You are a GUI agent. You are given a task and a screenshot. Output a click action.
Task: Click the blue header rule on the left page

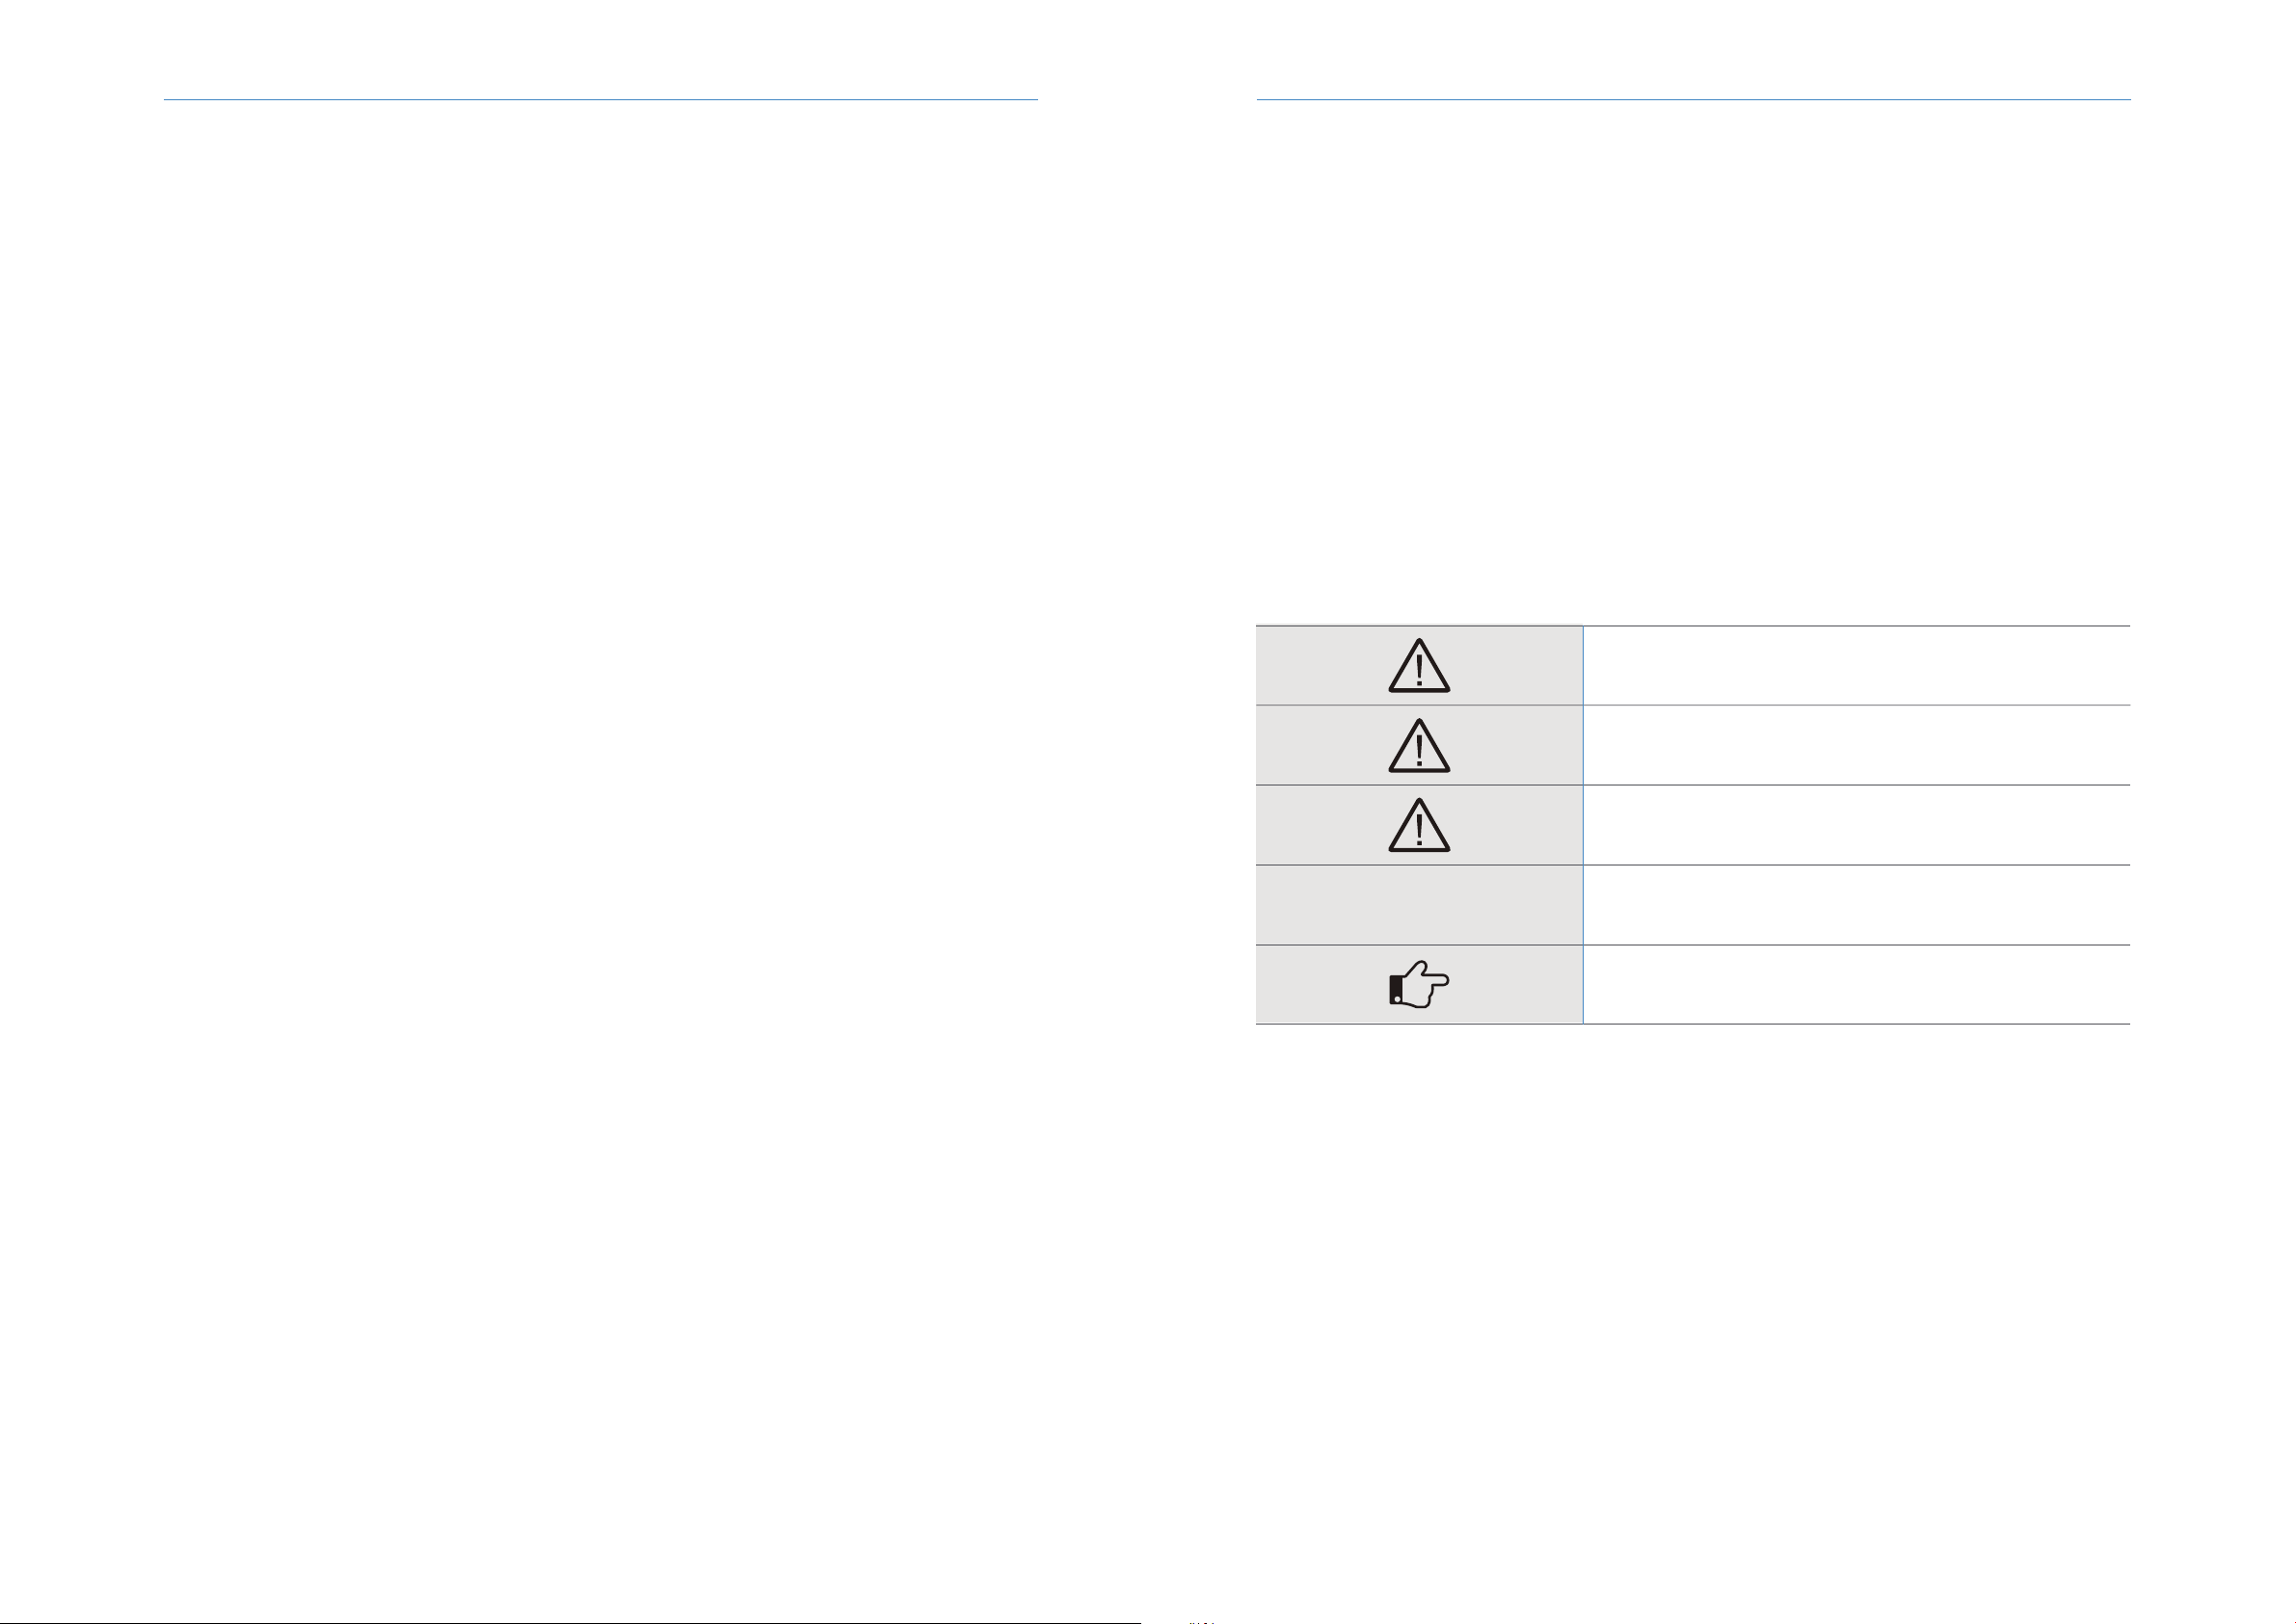point(601,99)
